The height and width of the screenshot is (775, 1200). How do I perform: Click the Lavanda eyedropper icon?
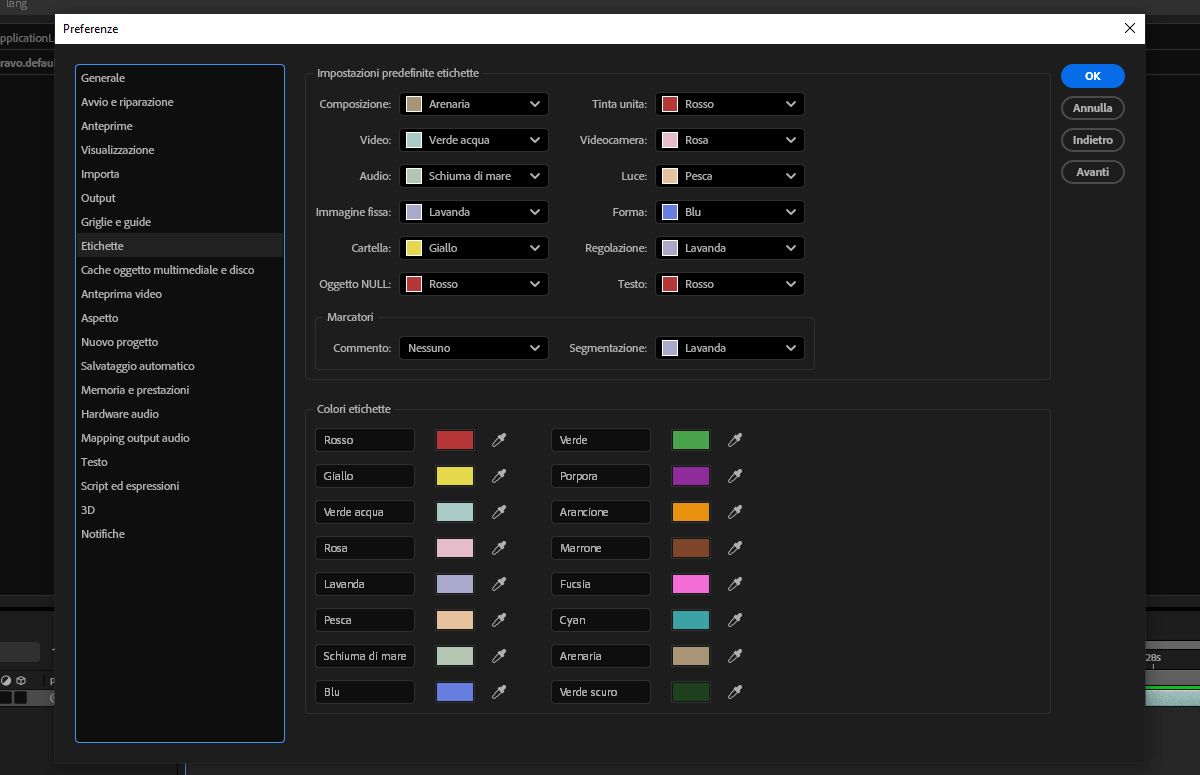499,584
